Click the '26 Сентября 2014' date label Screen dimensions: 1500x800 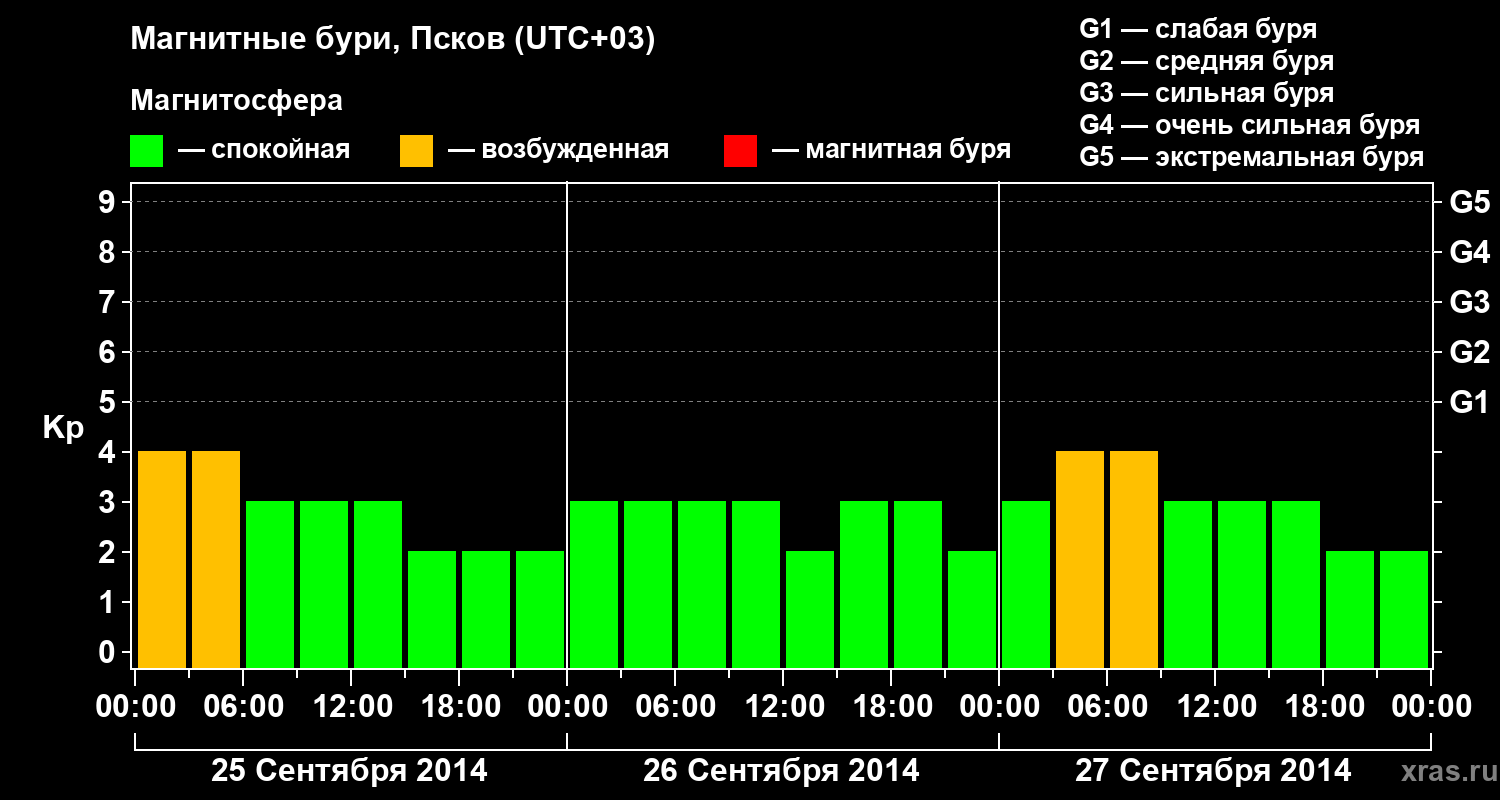(781, 771)
